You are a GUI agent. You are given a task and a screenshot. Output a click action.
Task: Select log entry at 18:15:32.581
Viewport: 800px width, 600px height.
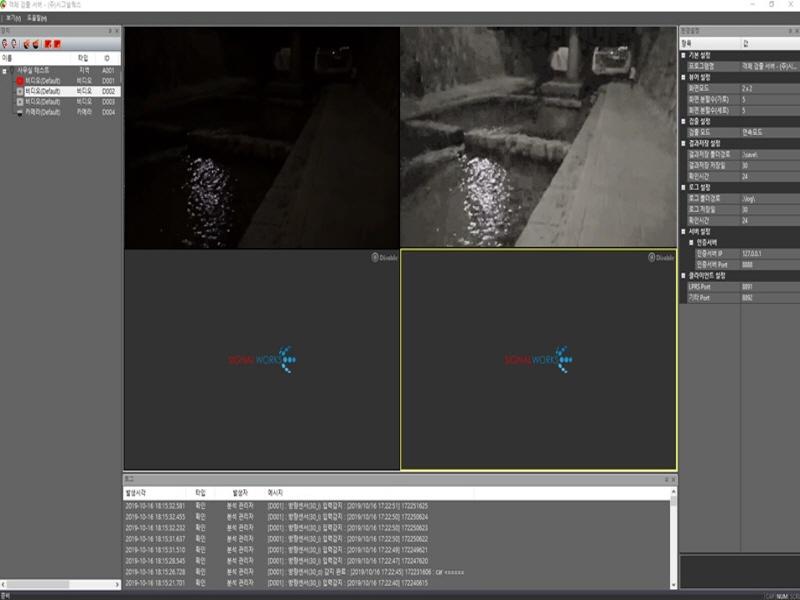[396, 506]
